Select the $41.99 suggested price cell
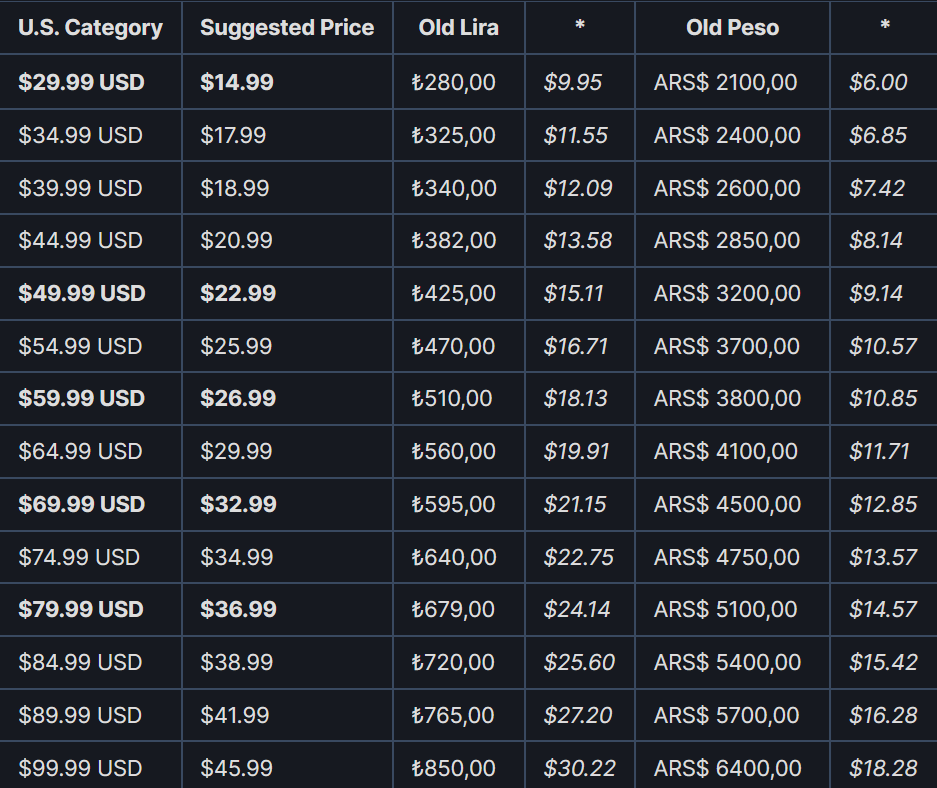Image resolution: width=937 pixels, height=788 pixels. coord(235,715)
